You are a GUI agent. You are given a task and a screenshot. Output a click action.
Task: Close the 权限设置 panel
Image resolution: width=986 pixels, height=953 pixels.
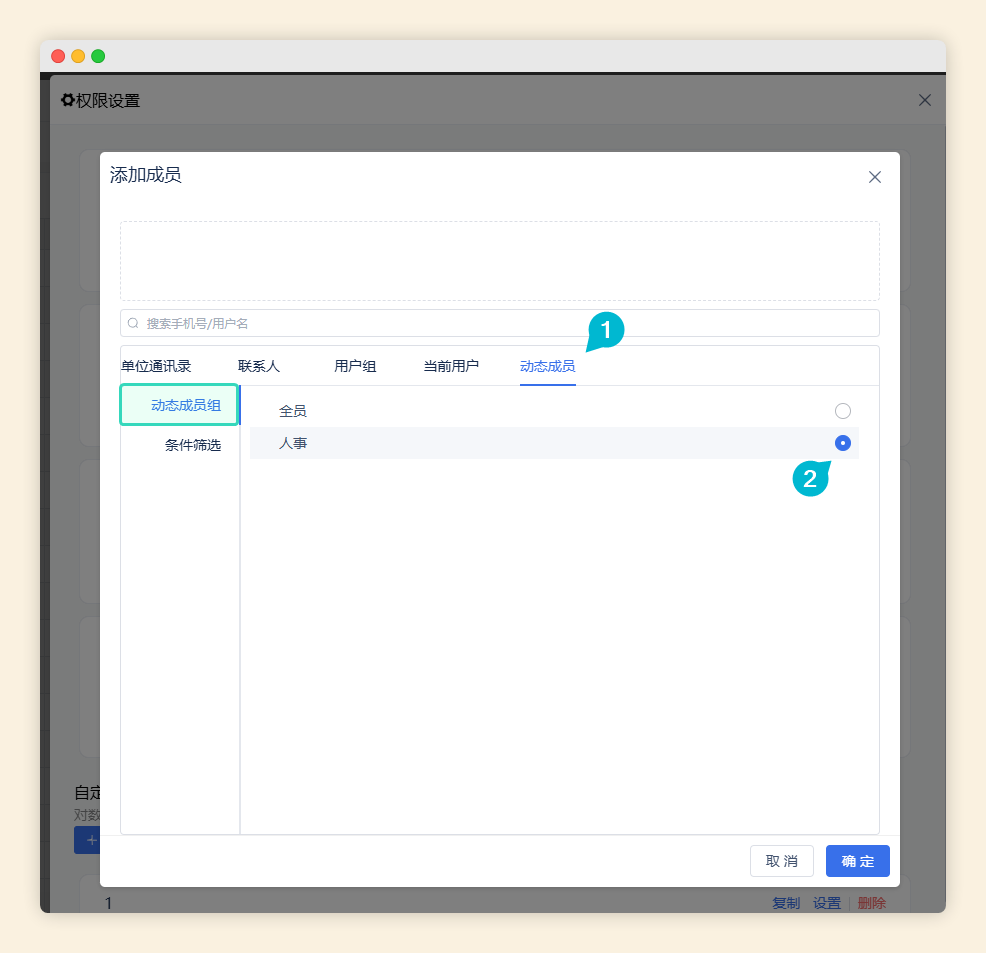coord(924,100)
